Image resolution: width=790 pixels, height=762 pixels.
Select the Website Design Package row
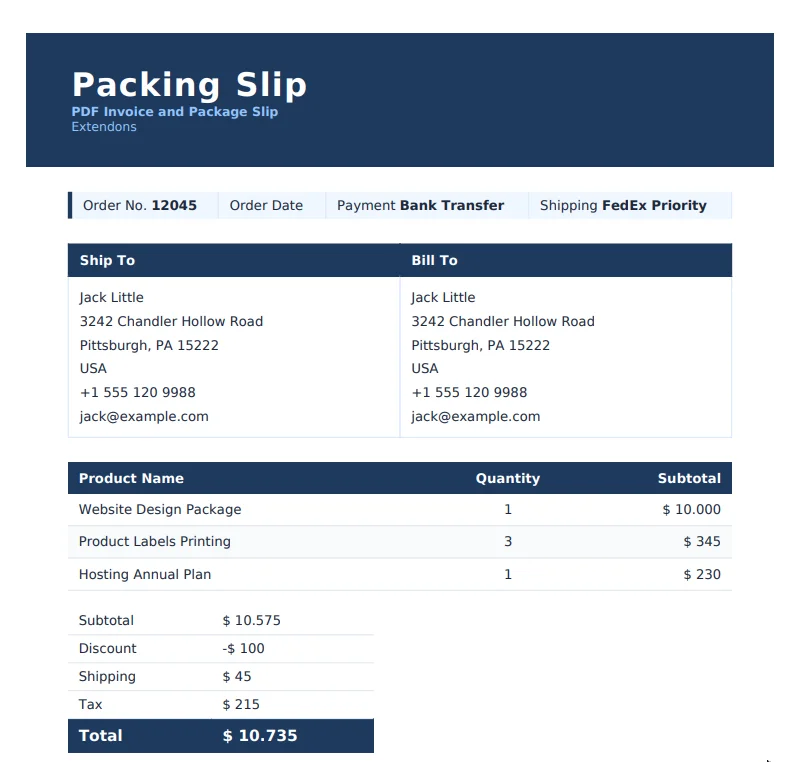pyautogui.click(x=400, y=510)
